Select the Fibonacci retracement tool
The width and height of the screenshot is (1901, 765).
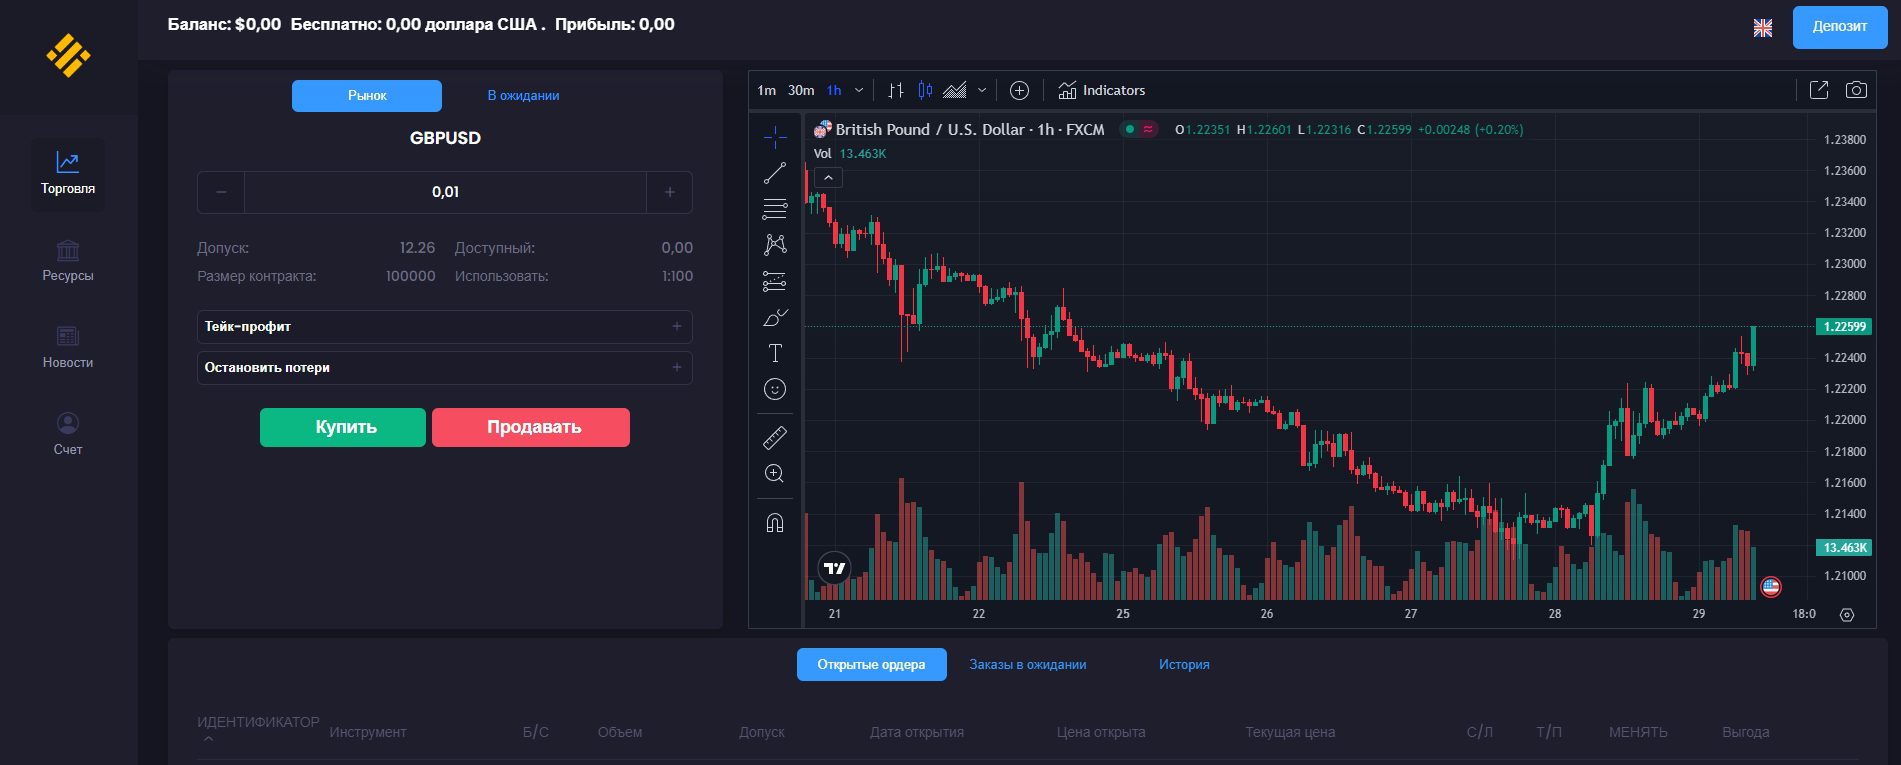(775, 209)
